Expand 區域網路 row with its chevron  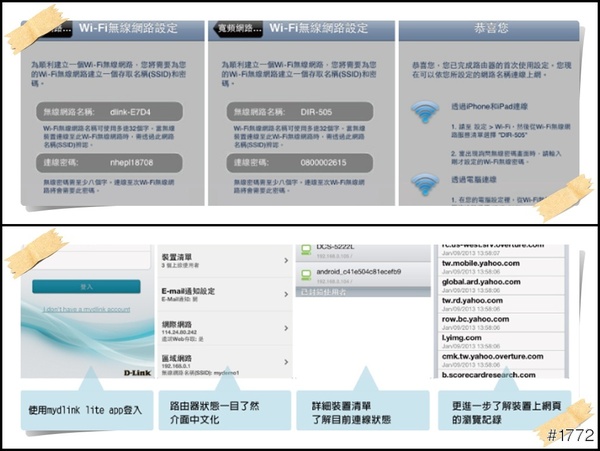(x=286, y=362)
